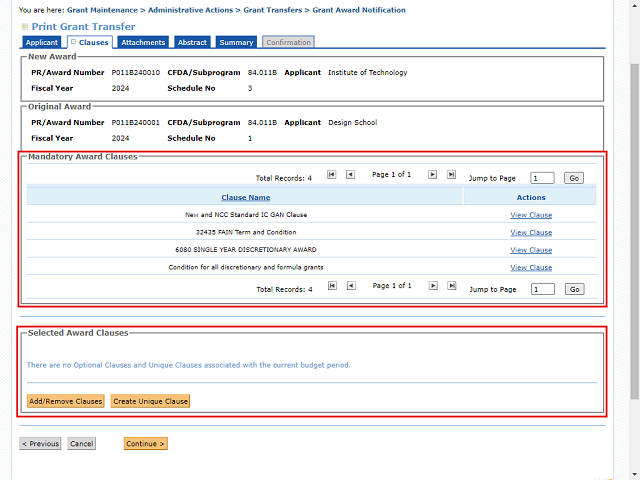This screenshot has height=480, width=640.
Task: Click the top previous-page arrow icon
Action: [350, 174]
